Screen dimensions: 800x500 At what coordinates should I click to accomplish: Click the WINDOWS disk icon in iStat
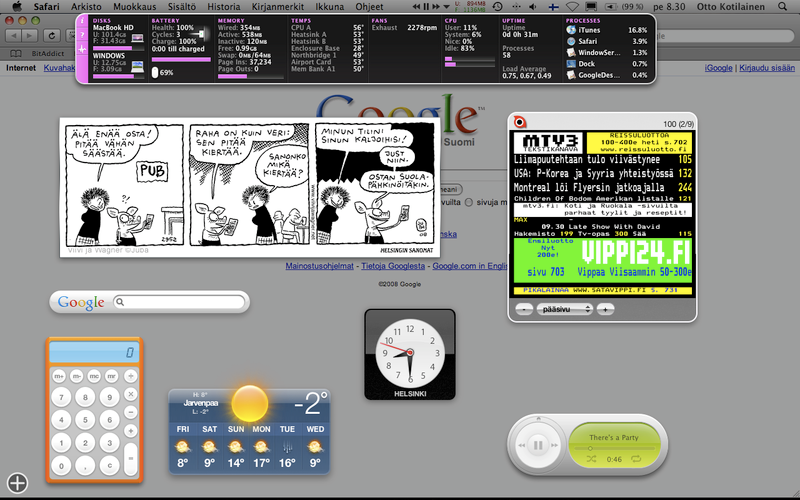pyautogui.click(x=137, y=66)
